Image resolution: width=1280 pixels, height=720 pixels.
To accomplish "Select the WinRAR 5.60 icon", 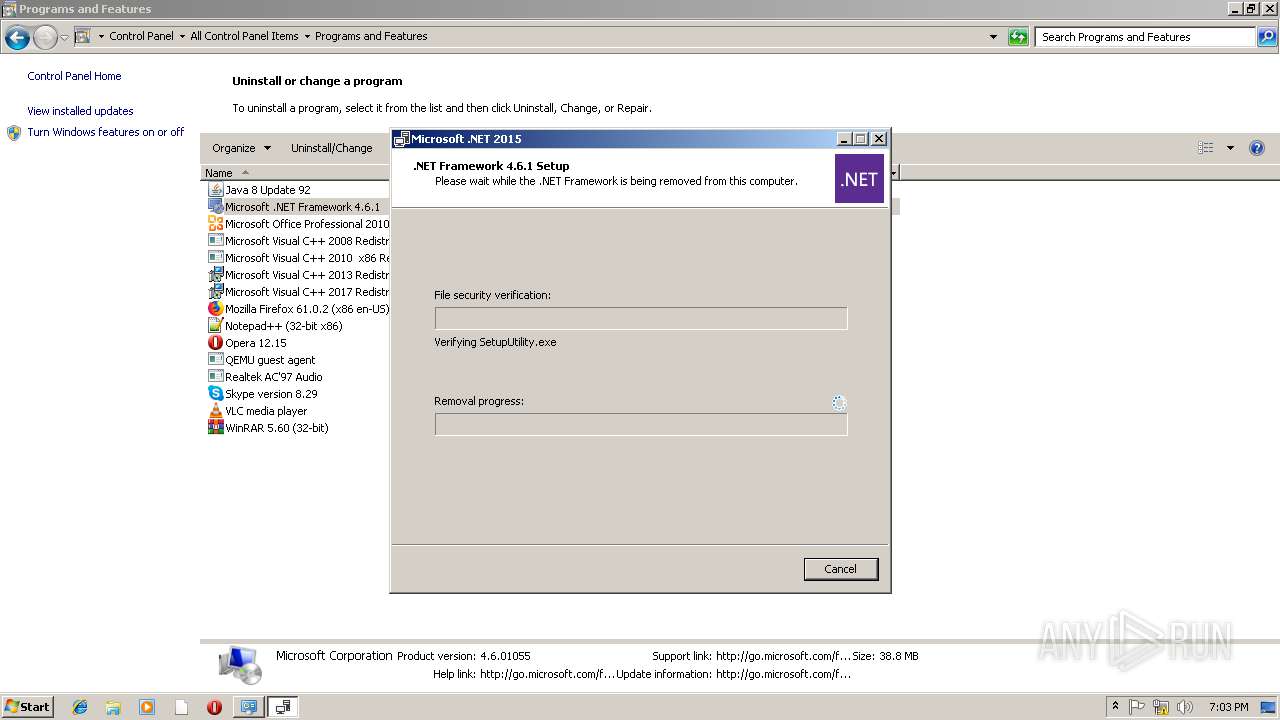I will [215, 428].
